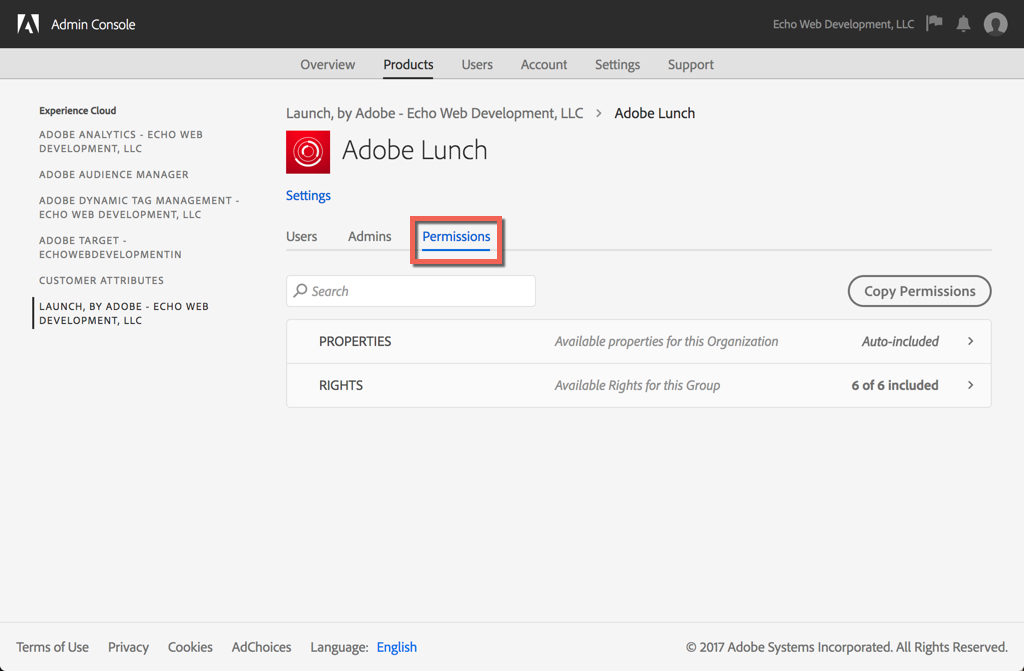Click the Copy Permissions button
The image size is (1024, 671).
(920, 291)
